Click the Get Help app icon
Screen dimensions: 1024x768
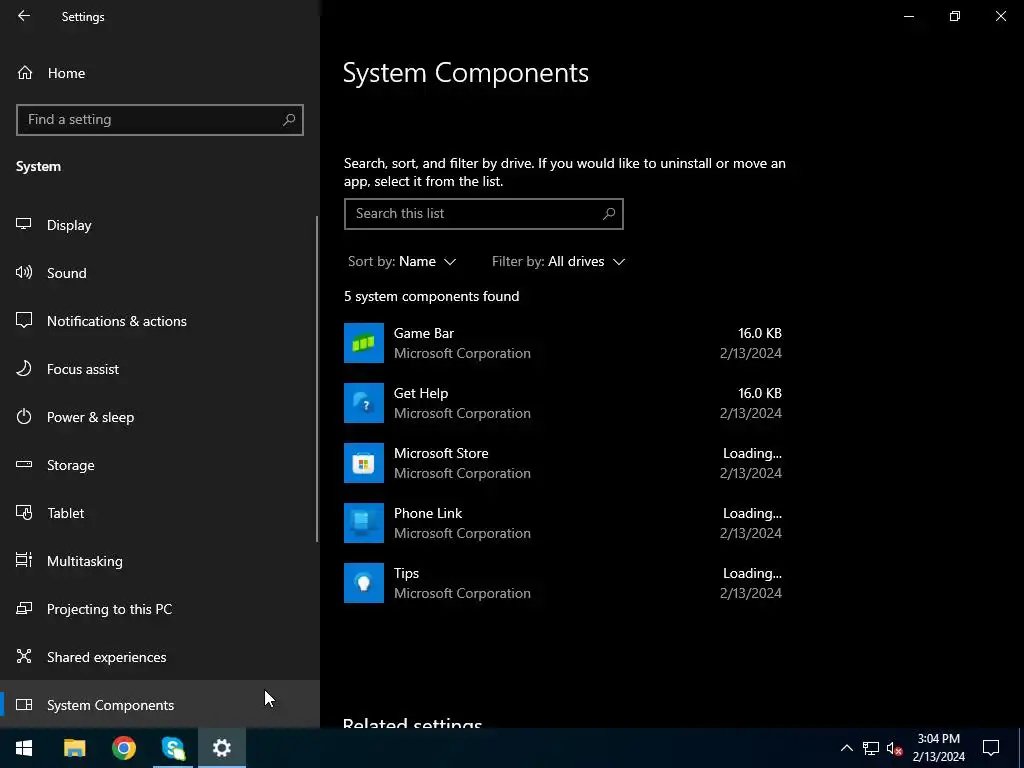tap(364, 403)
